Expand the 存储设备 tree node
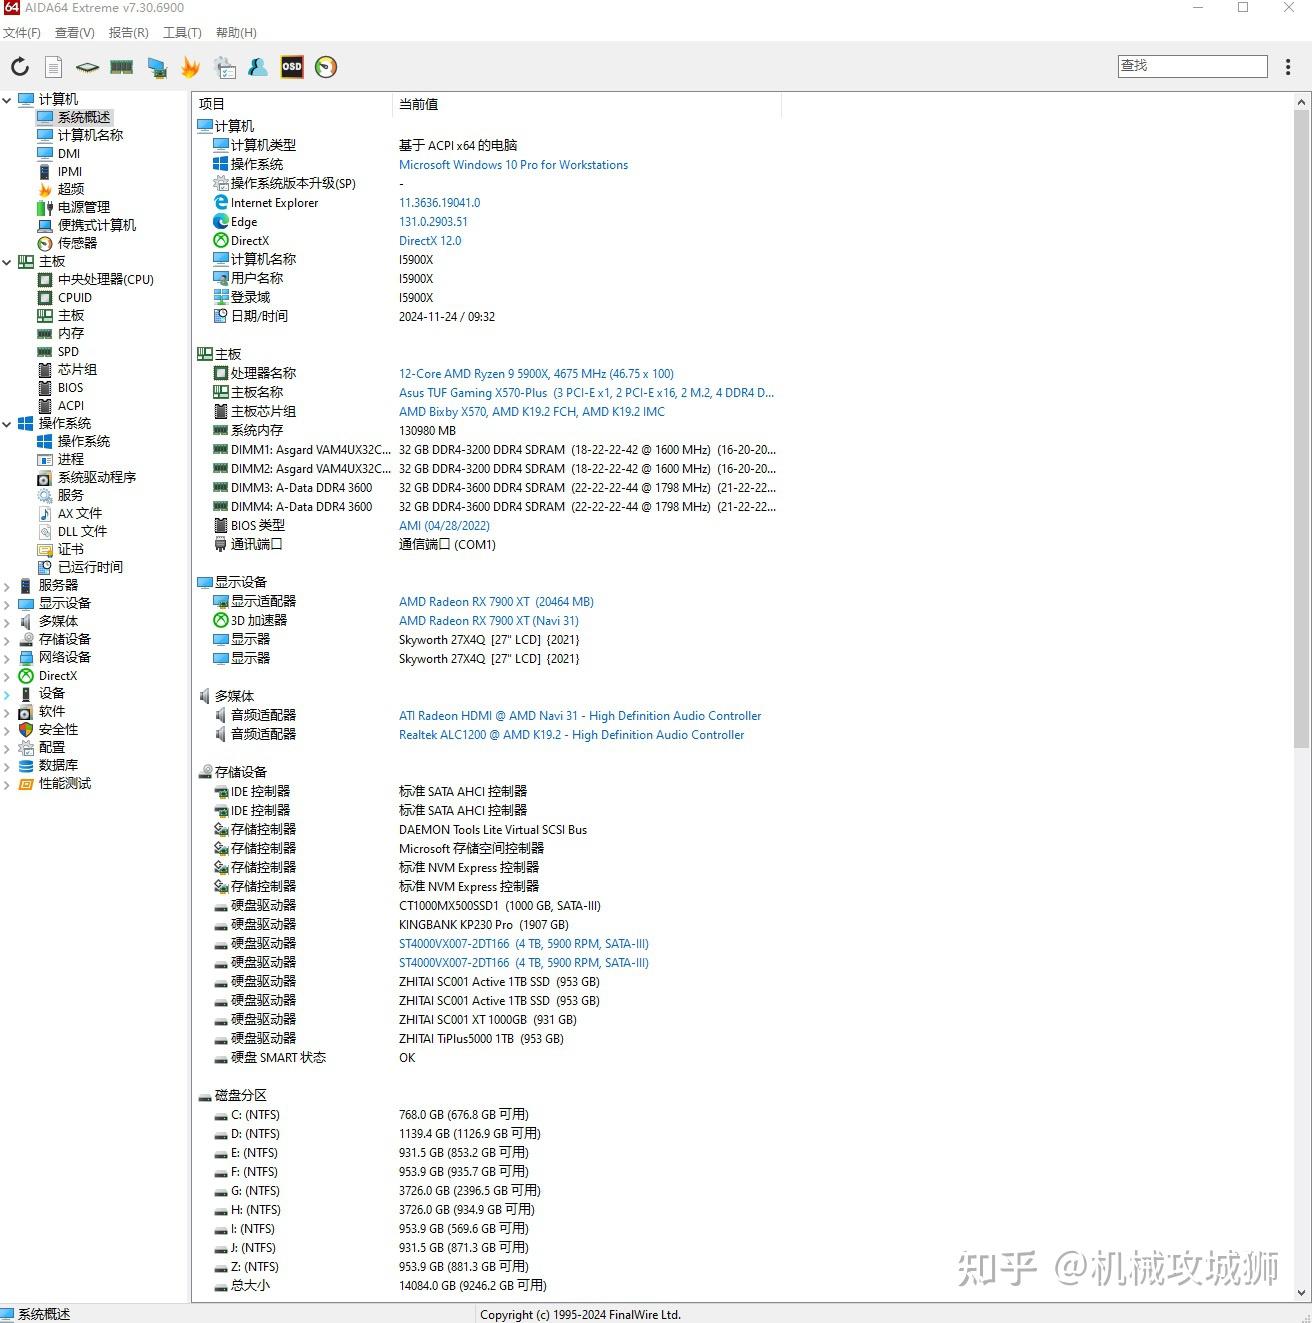 point(7,640)
